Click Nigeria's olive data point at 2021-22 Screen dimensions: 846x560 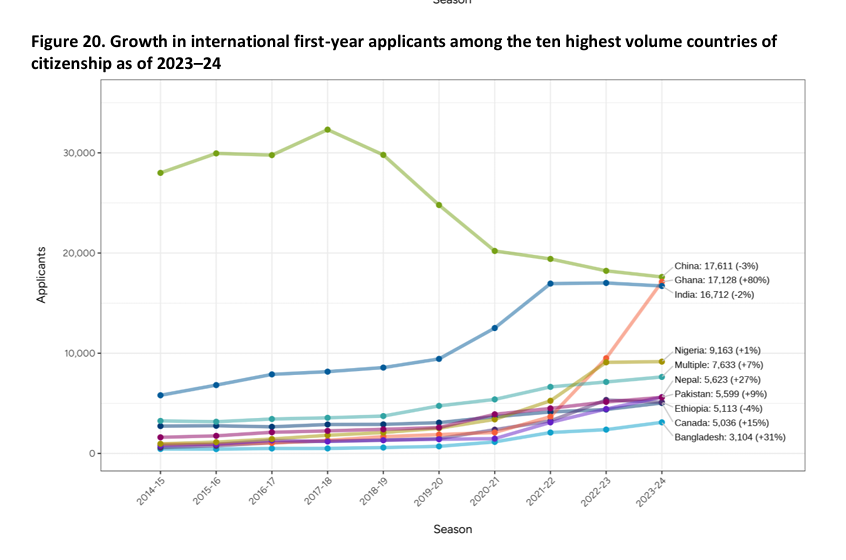click(x=550, y=401)
